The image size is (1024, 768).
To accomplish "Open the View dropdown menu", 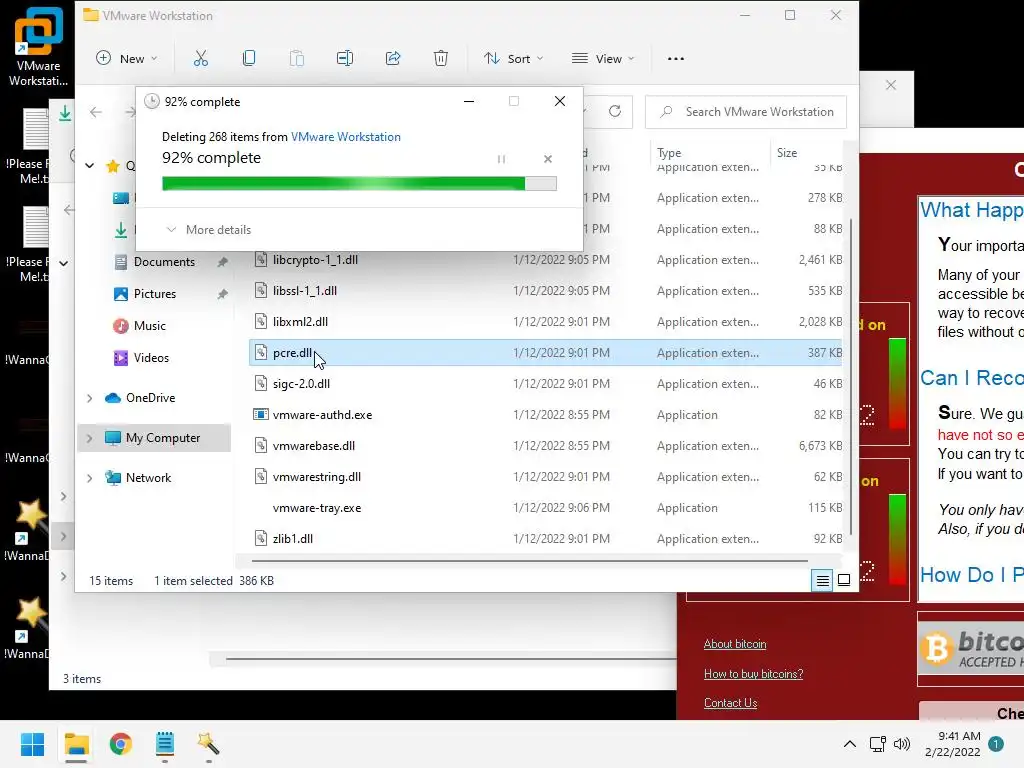I will click(603, 59).
